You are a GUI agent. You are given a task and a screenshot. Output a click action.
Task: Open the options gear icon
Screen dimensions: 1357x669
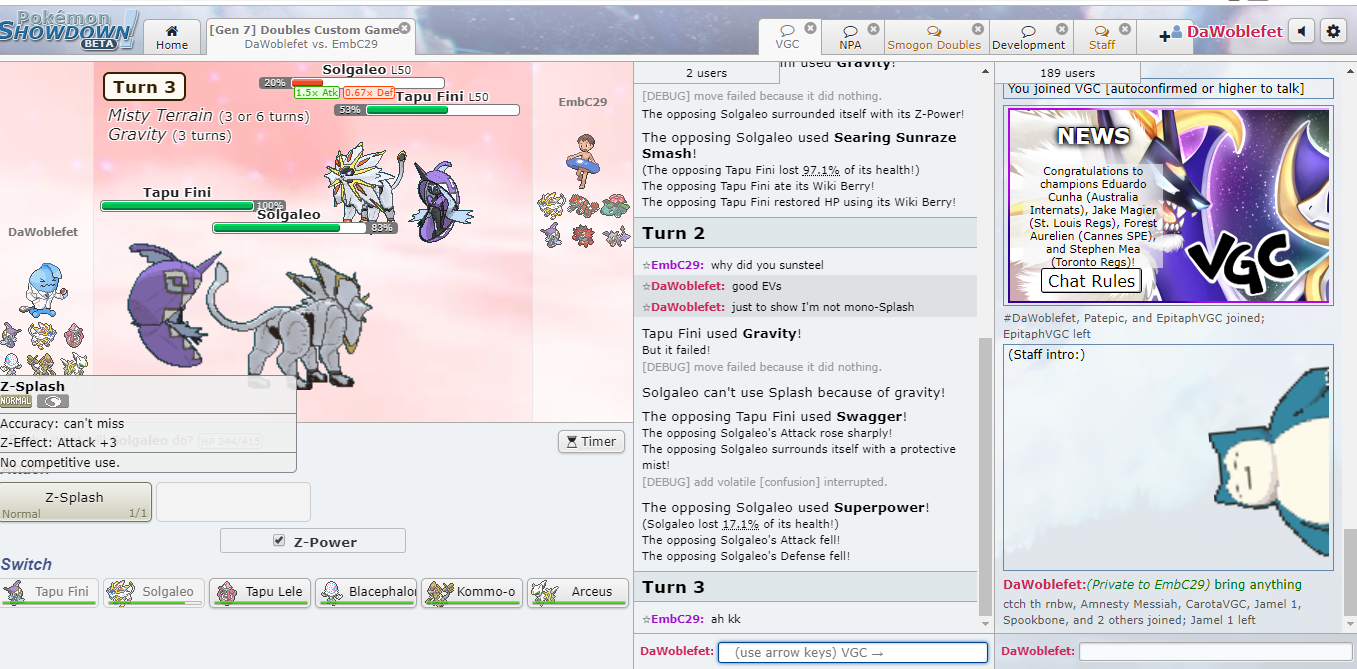click(x=1333, y=32)
